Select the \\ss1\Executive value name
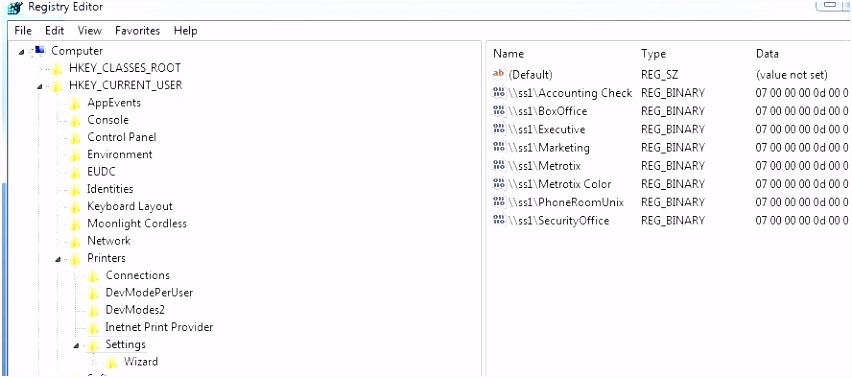The width and height of the screenshot is (852, 378). point(546,129)
